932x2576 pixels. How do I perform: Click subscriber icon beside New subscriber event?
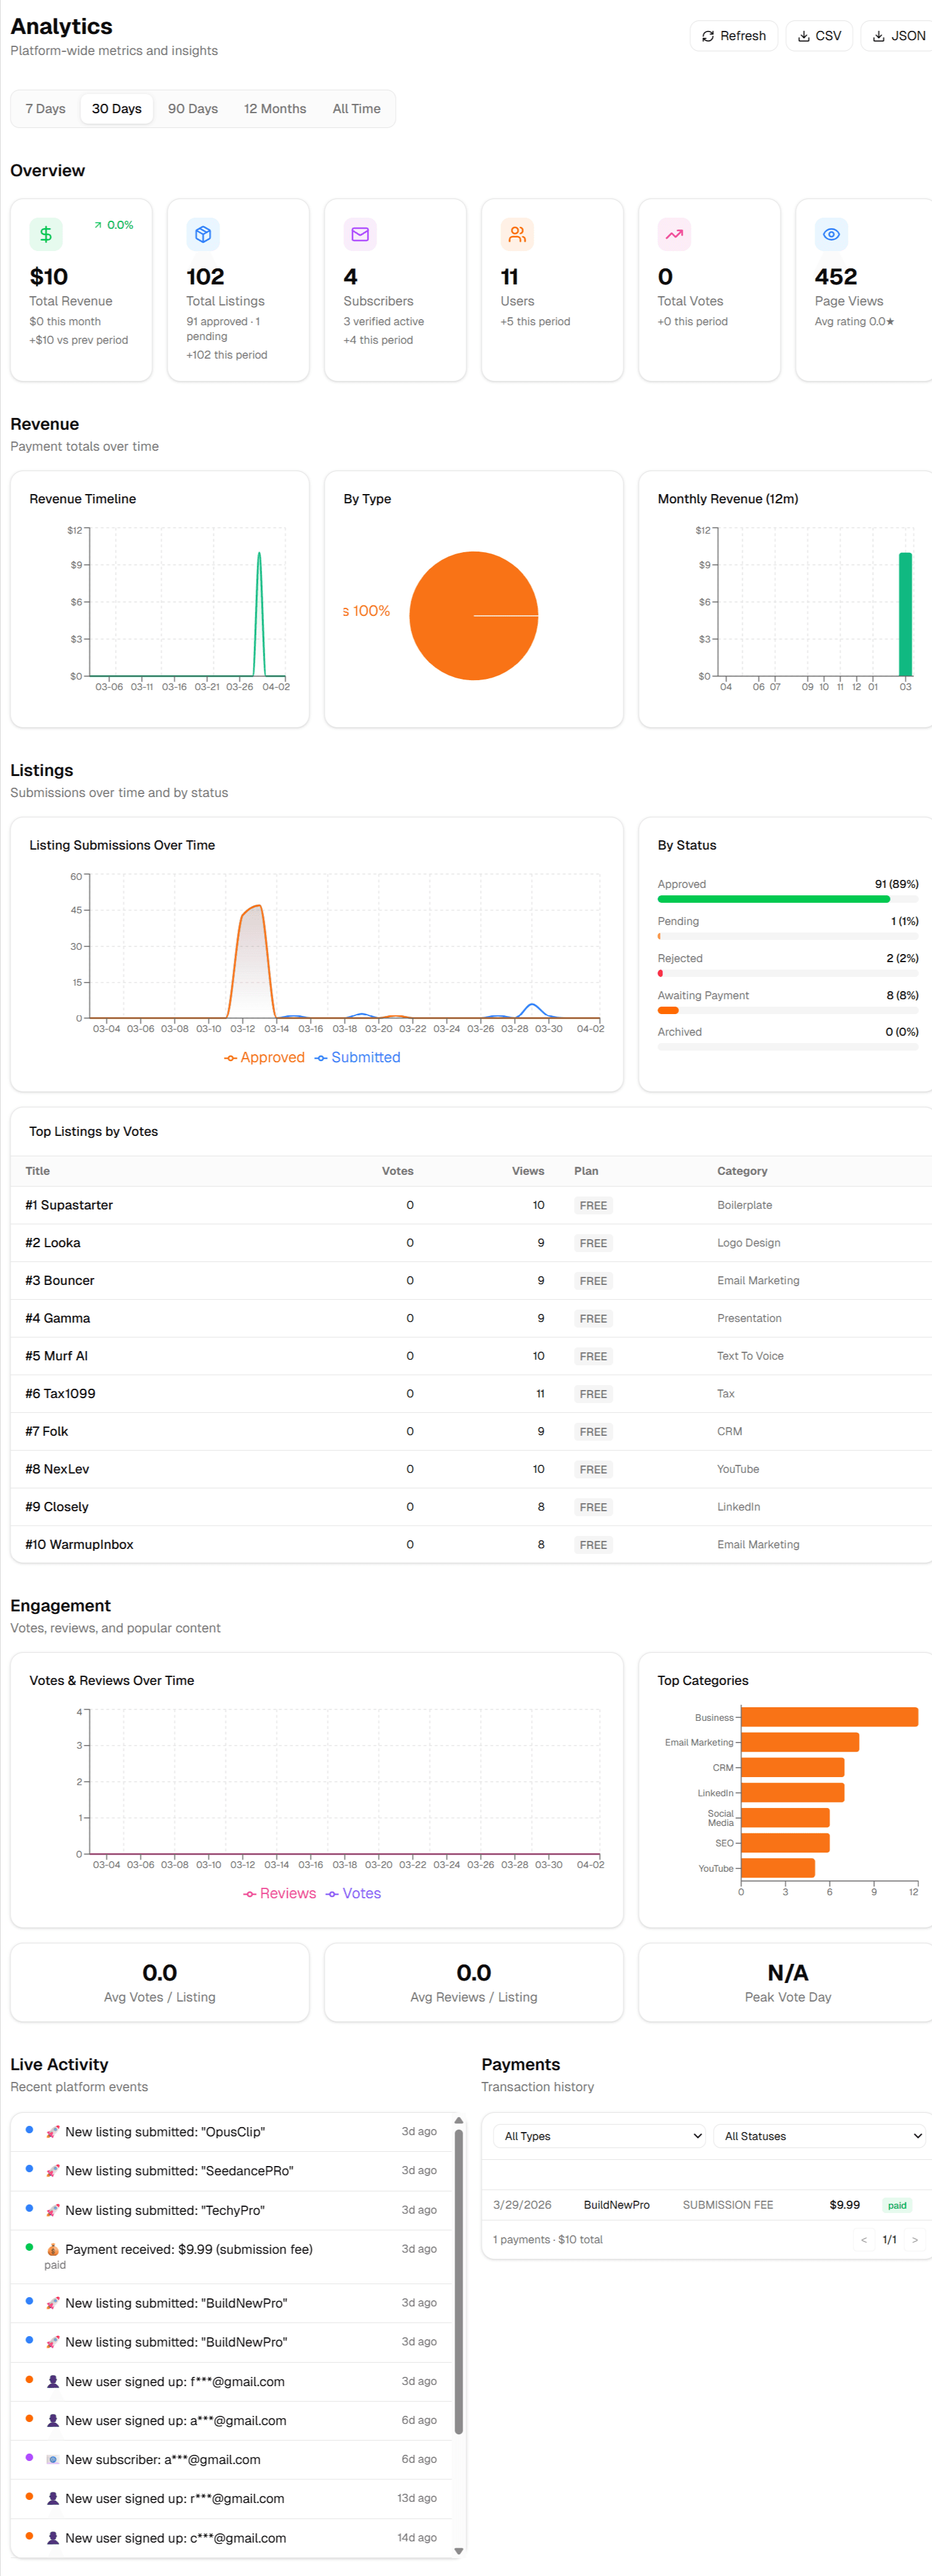53,2460
